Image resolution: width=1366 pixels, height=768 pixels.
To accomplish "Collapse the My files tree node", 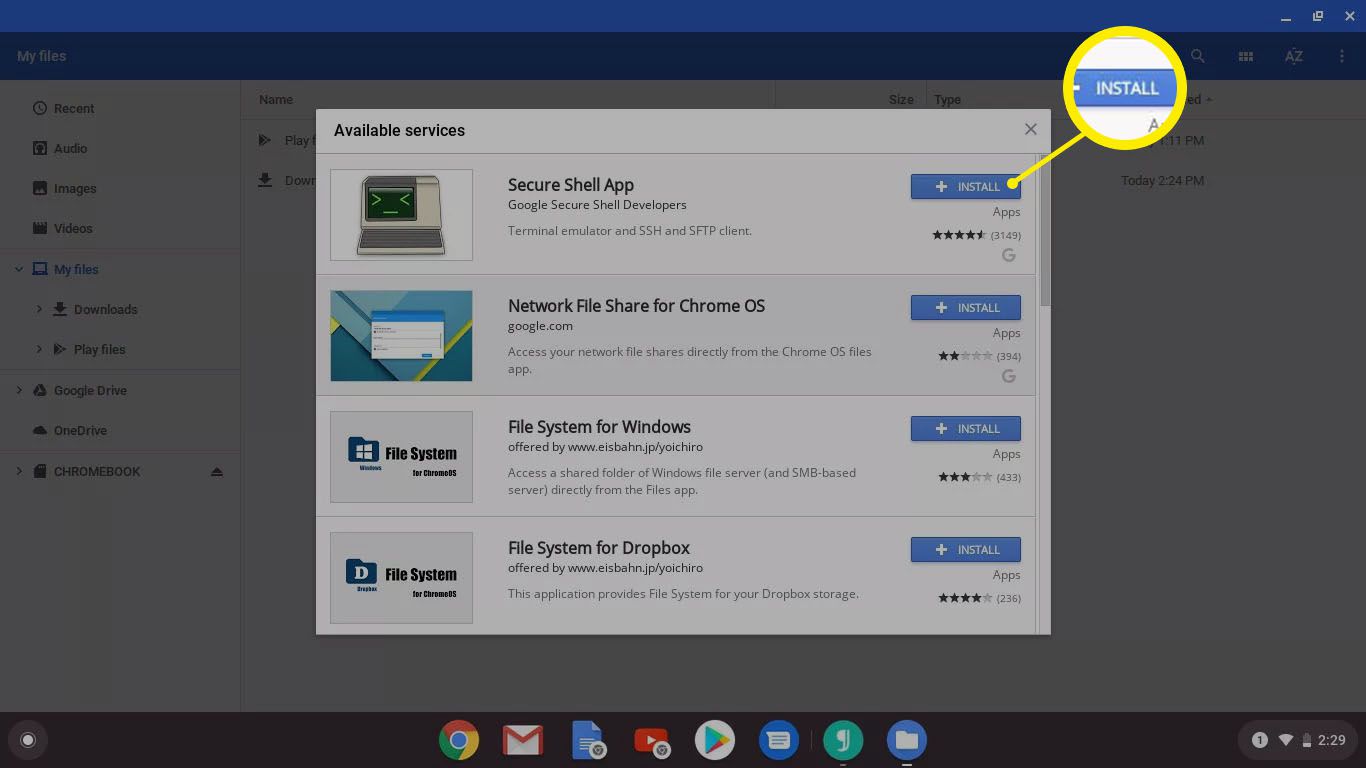I will click(x=19, y=269).
